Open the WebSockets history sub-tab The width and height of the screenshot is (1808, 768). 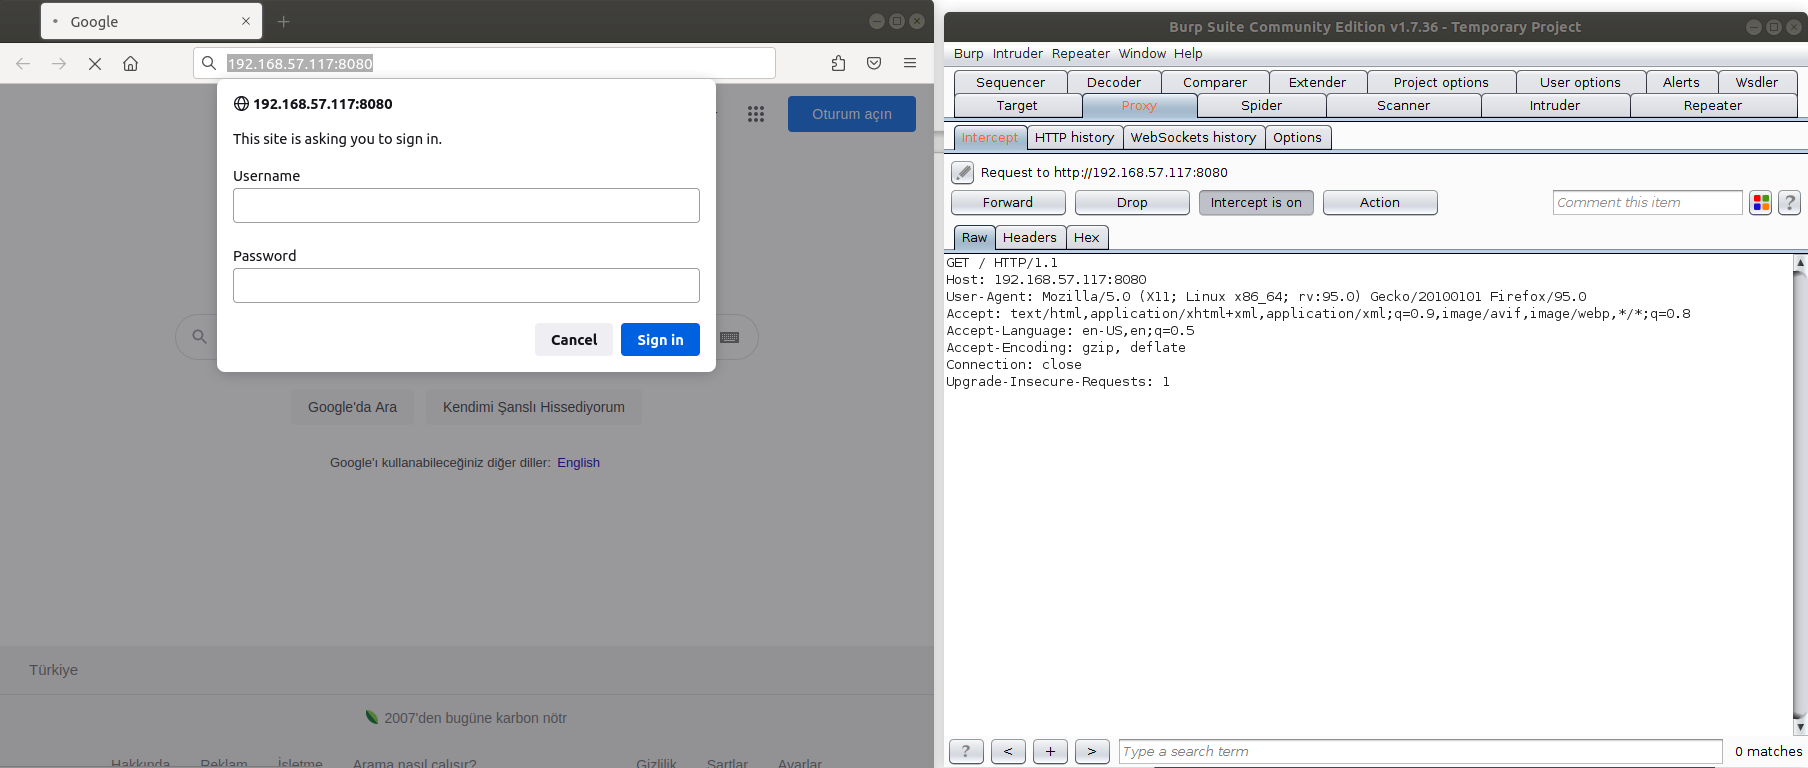[1194, 137]
